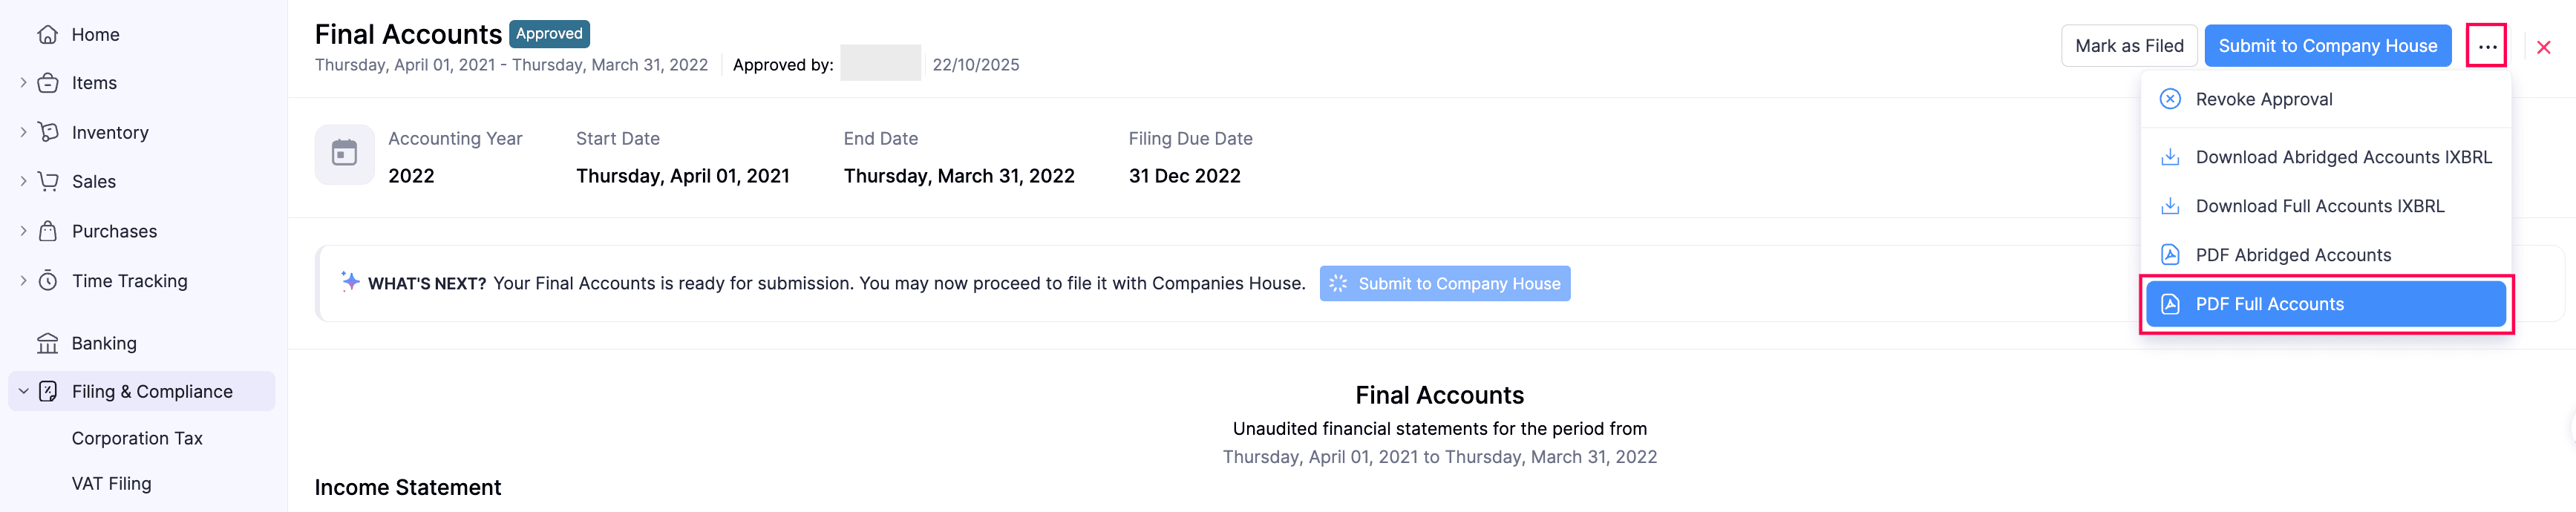Click the Mark as Filed button

[x=2130, y=45]
